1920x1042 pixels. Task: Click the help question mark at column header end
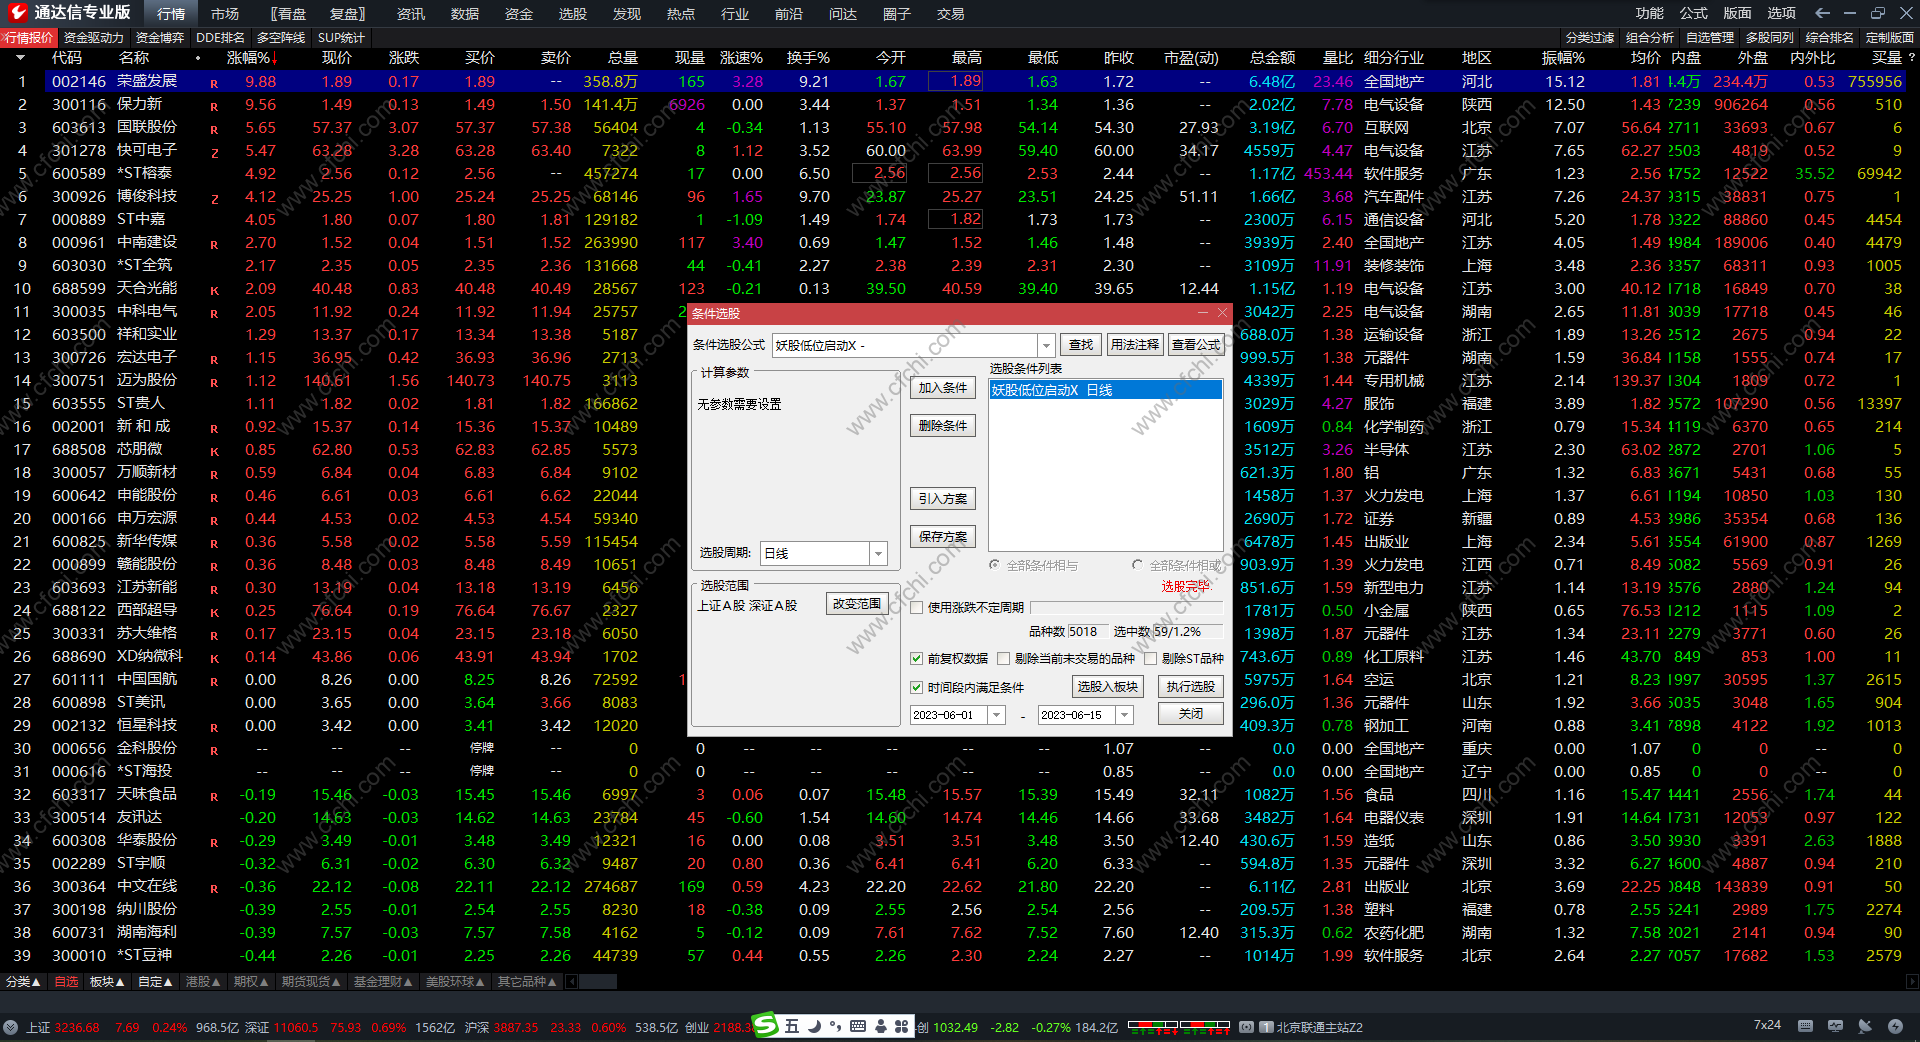1911,58
